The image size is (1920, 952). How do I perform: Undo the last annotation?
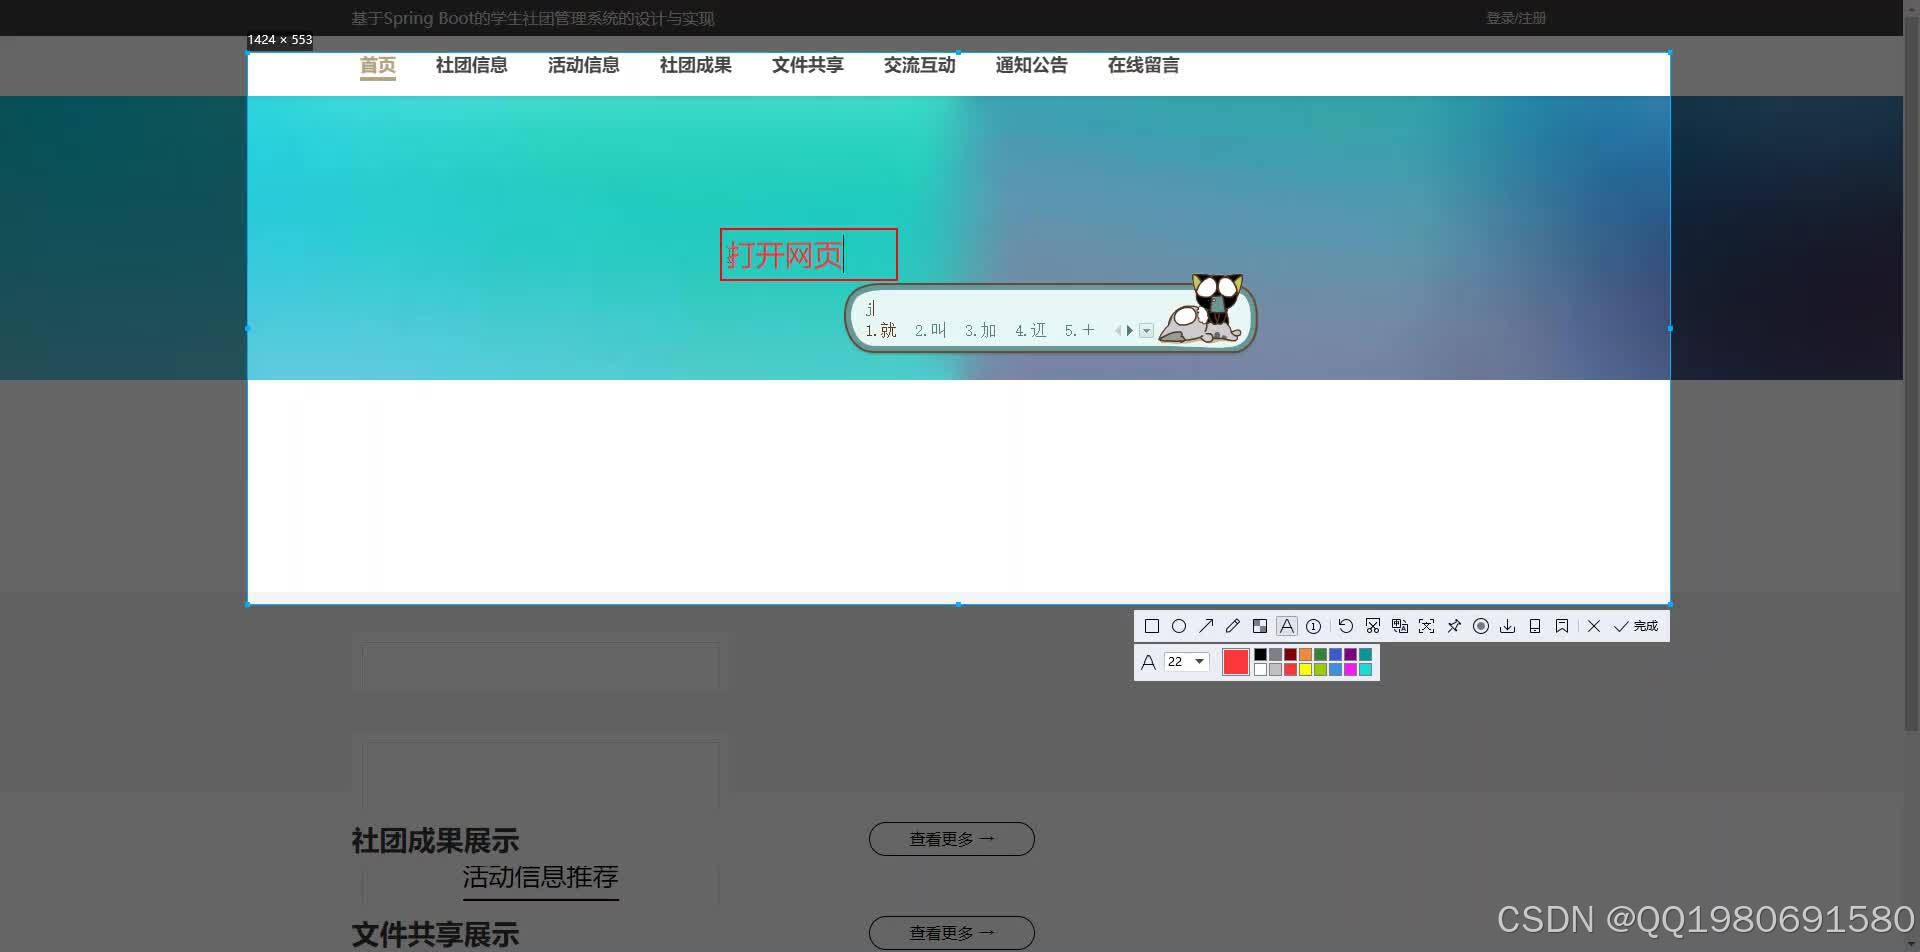(x=1345, y=625)
